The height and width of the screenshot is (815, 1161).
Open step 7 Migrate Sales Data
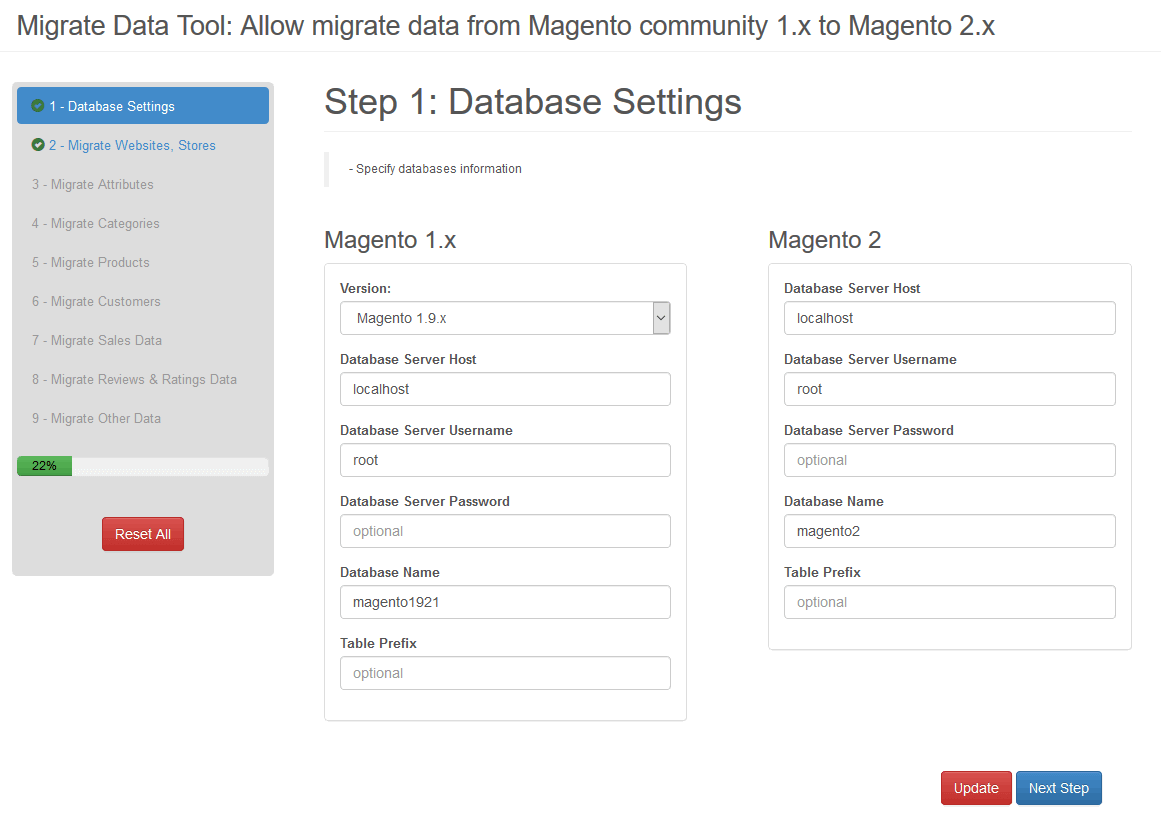click(x=97, y=340)
